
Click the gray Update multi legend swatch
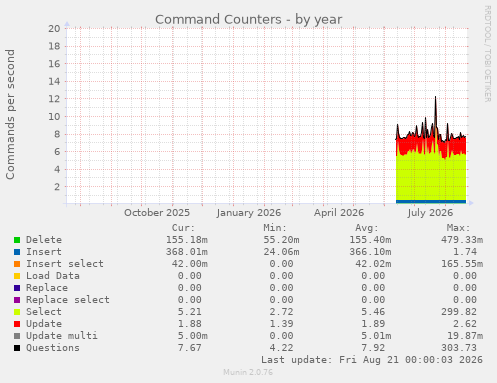point(17,336)
